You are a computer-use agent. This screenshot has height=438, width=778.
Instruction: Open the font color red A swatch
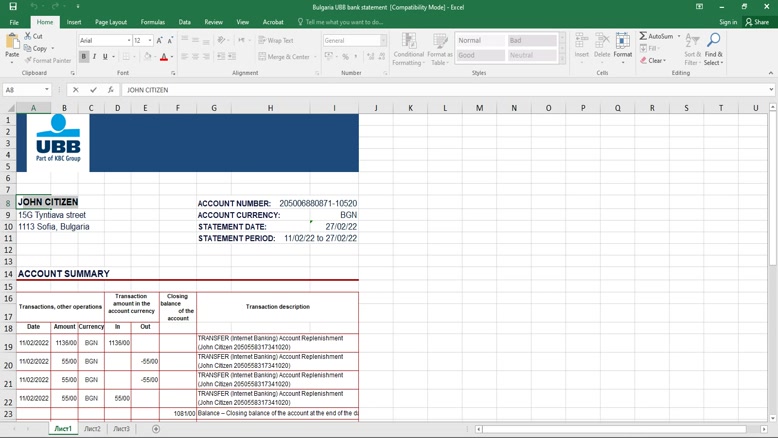164,57
